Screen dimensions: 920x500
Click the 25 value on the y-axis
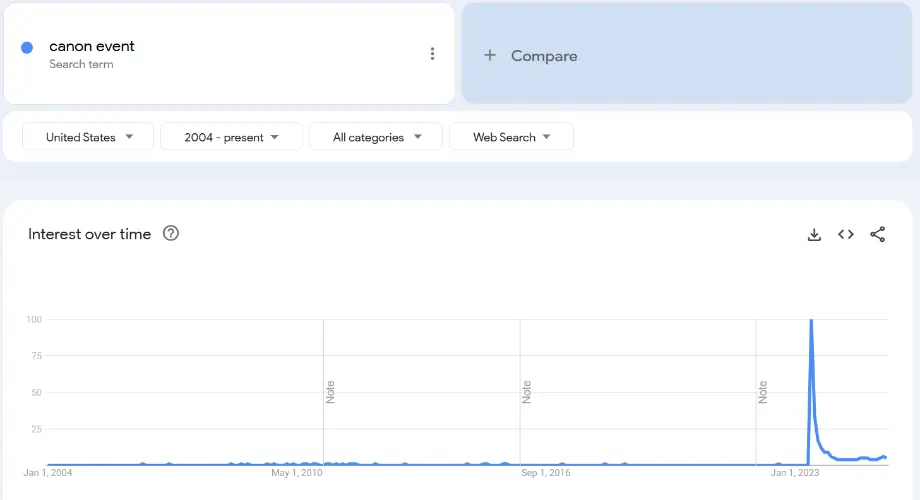point(36,429)
